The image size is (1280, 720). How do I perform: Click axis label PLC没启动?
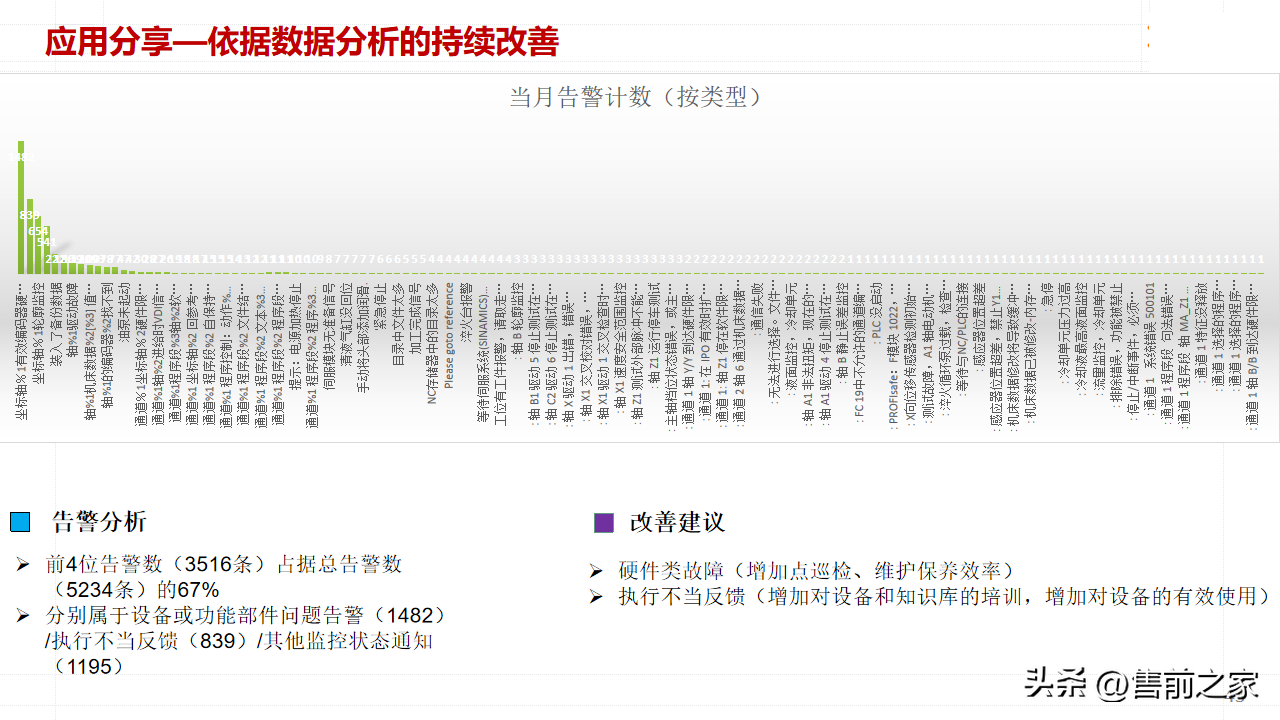click(x=877, y=312)
